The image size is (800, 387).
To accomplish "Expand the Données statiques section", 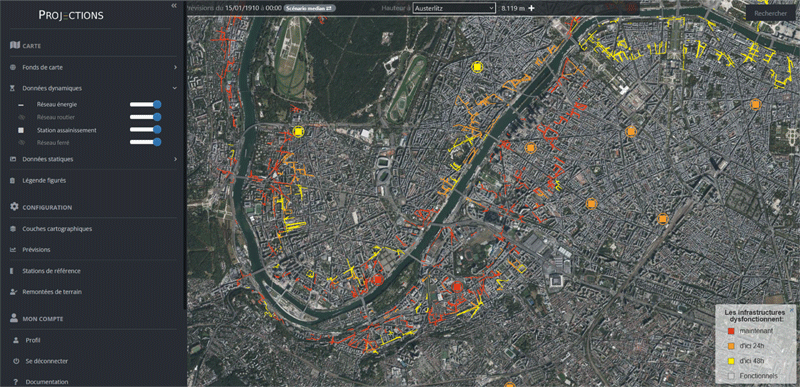I will (93, 159).
